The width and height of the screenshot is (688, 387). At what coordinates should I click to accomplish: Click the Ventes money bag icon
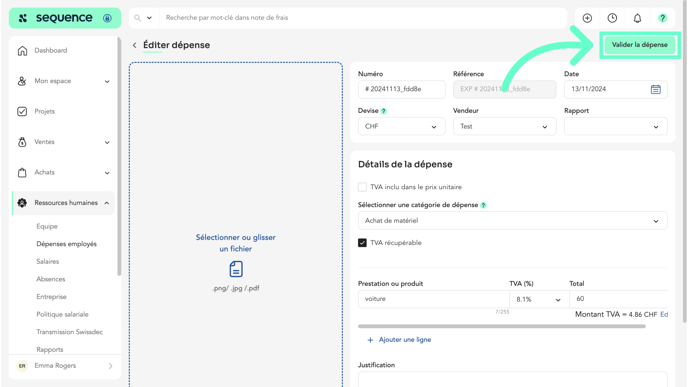coord(22,142)
